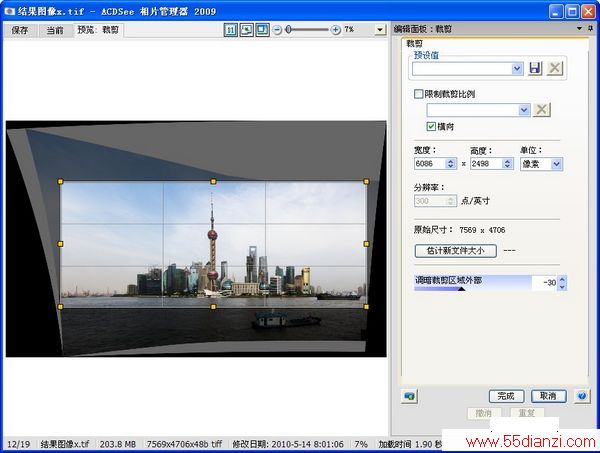This screenshot has width=600, height=453.
Task: Click the fit image zoom icon
Action: pyautogui.click(x=246, y=30)
